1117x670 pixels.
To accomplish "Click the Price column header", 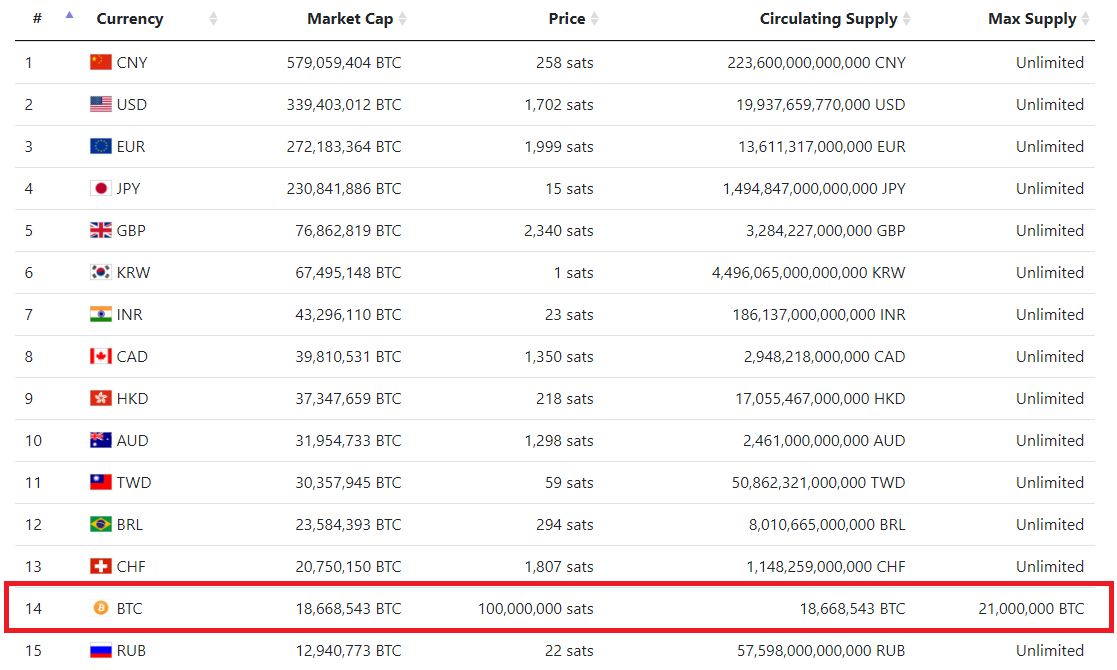I will [x=567, y=19].
